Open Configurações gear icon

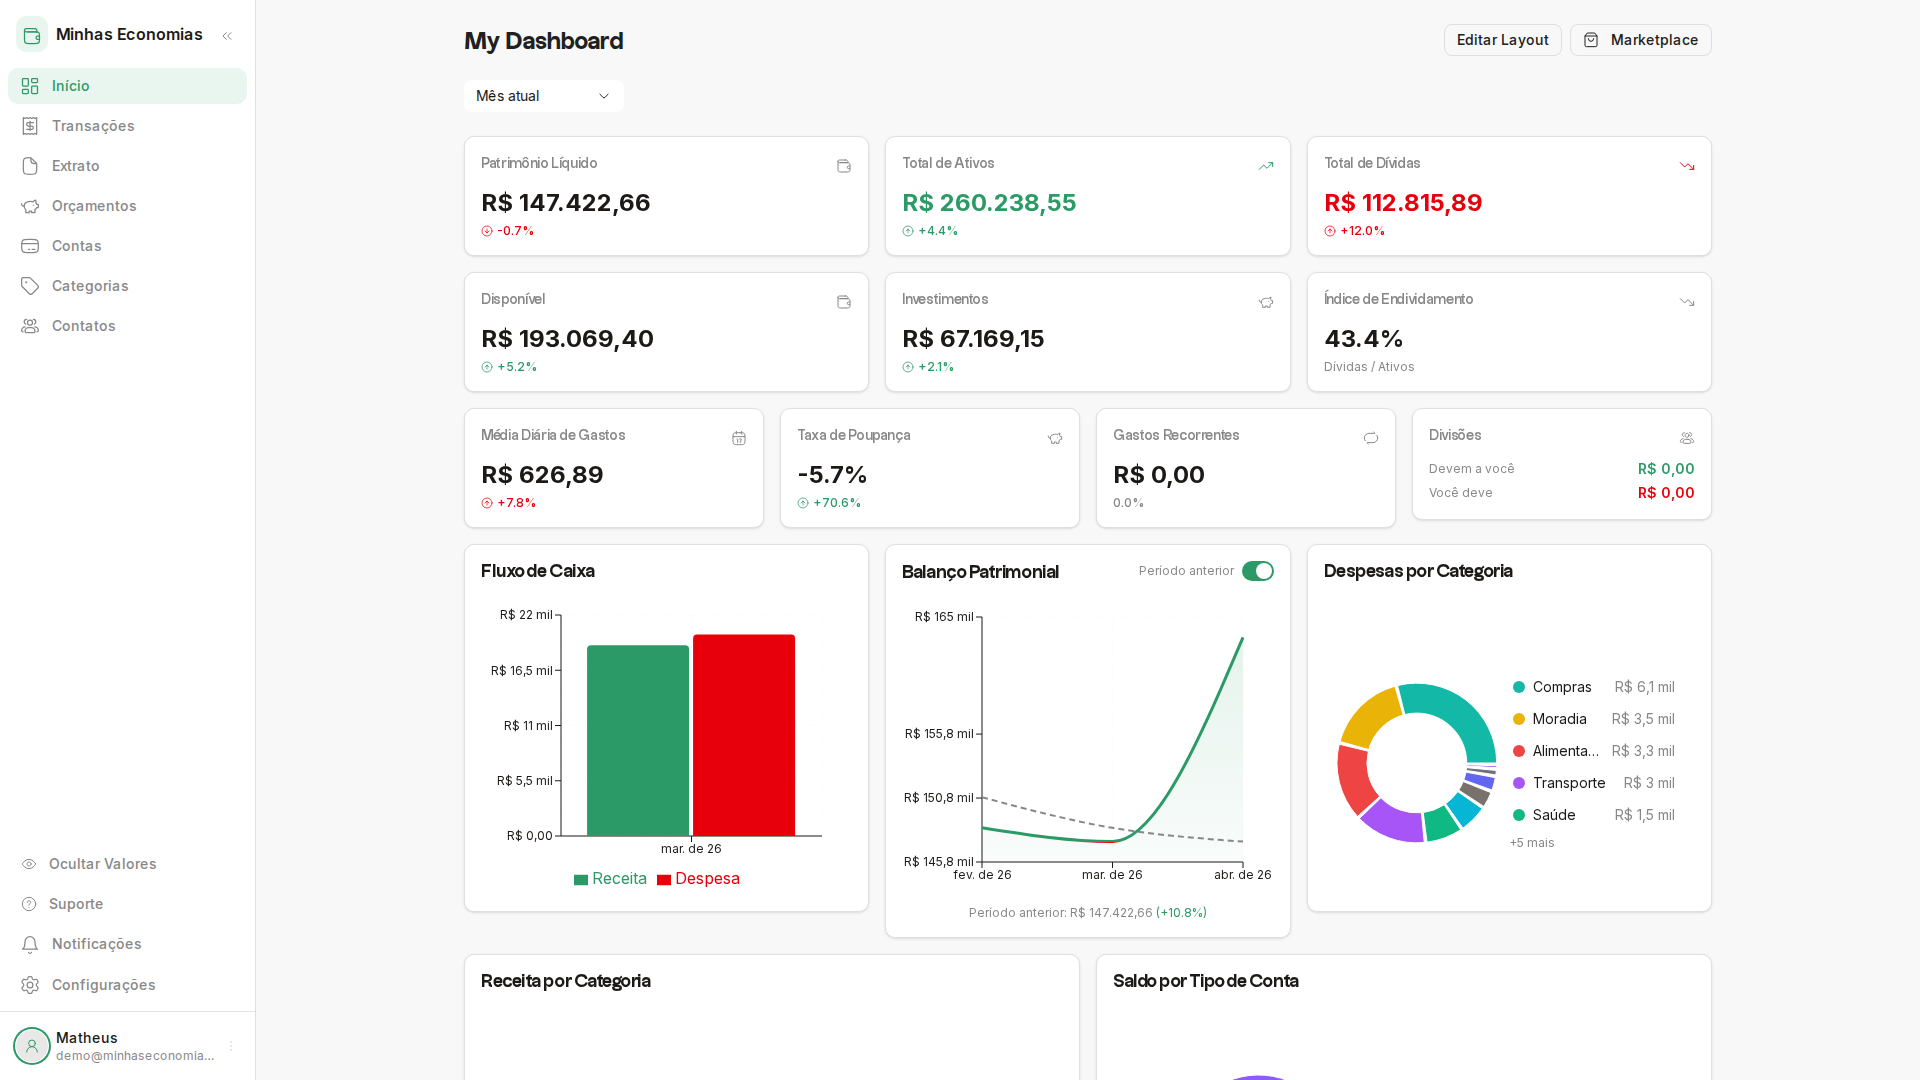(x=30, y=985)
